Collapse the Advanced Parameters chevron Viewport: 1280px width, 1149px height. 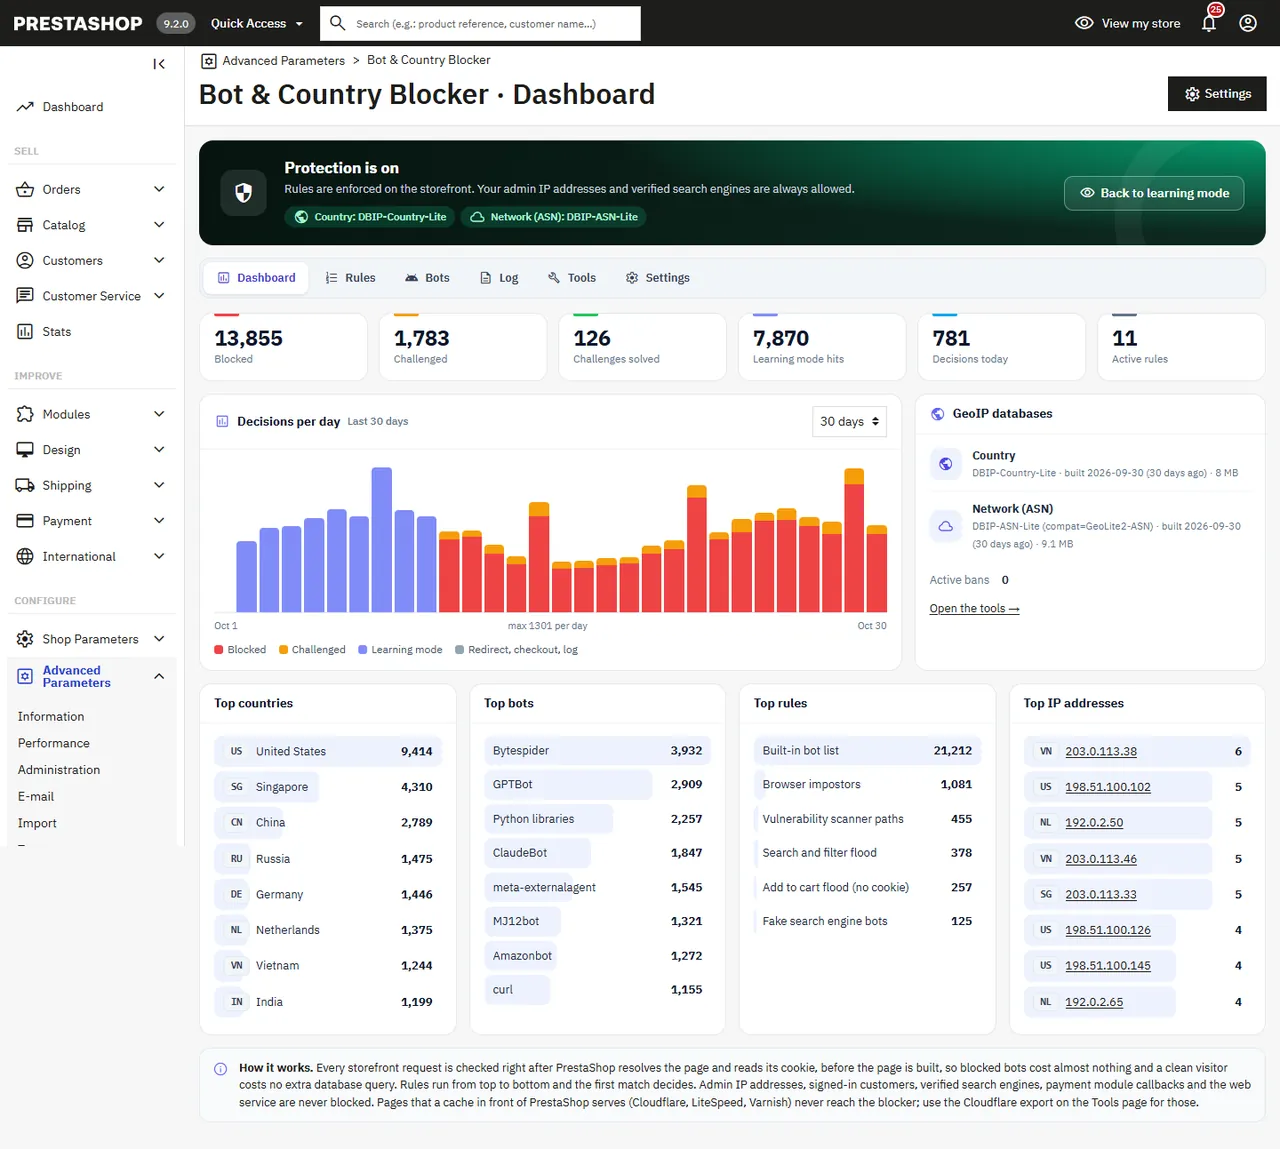[159, 677]
